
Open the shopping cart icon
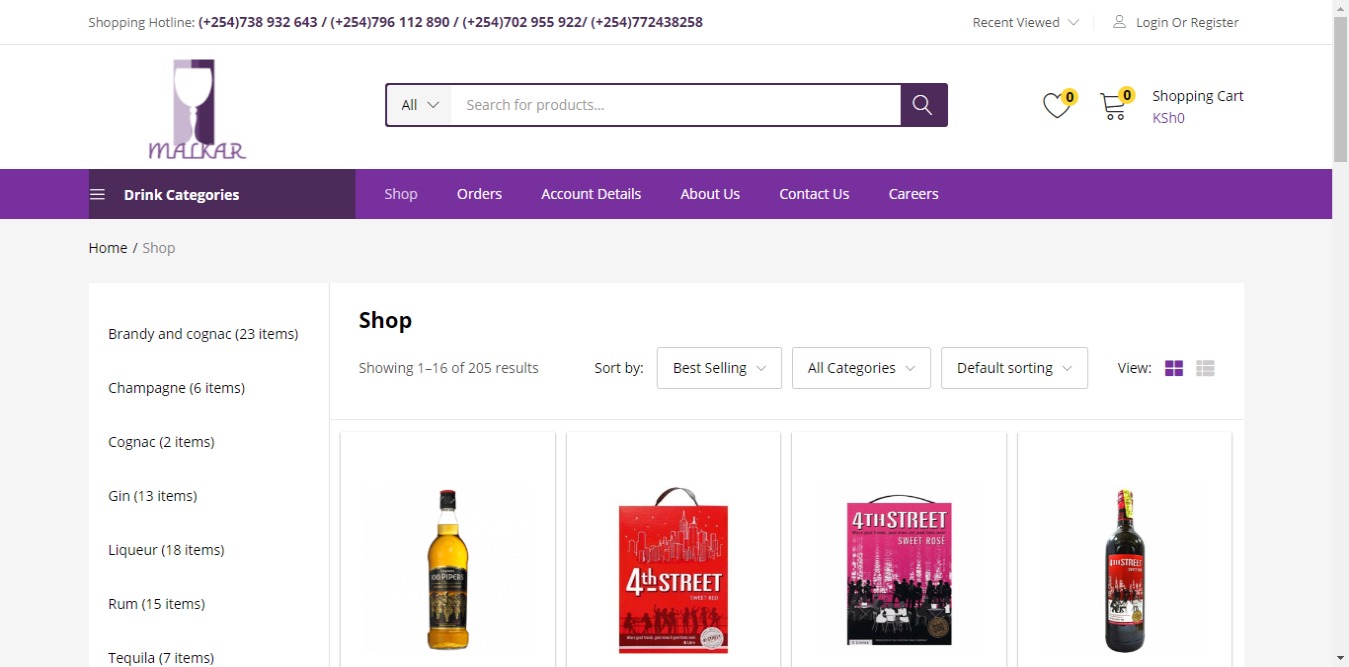pos(1112,106)
